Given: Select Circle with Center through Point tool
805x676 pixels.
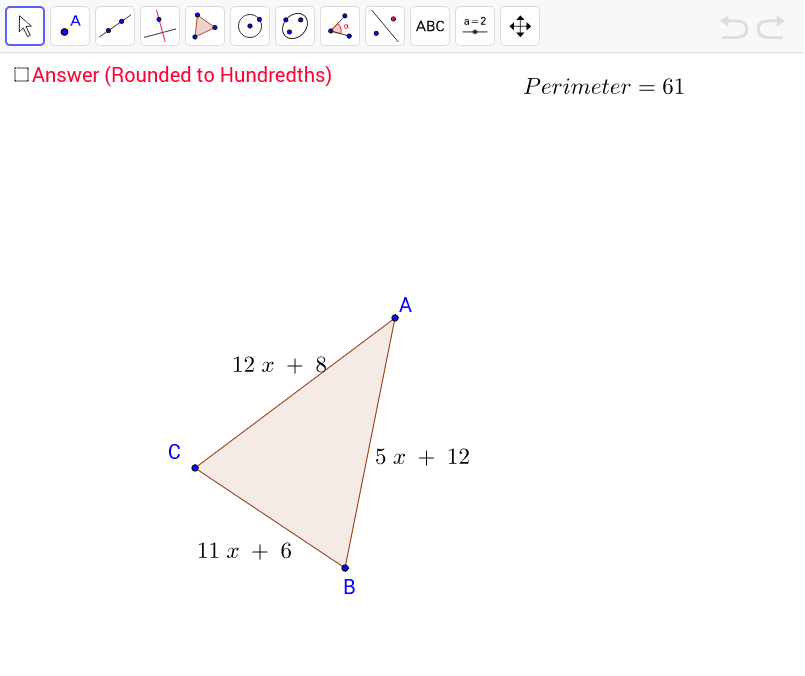Looking at the screenshot, I should point(250,26).
